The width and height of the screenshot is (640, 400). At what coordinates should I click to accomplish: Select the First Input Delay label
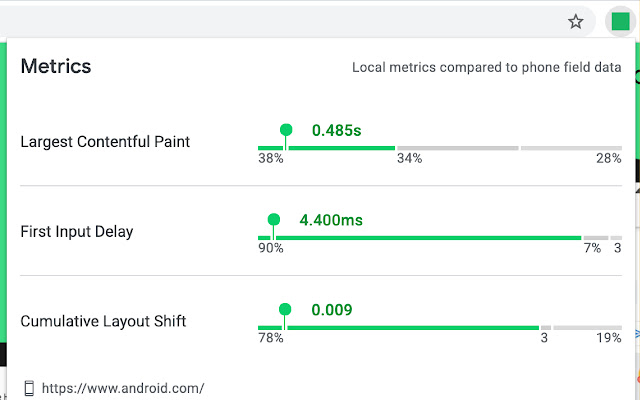pos(77,232)
